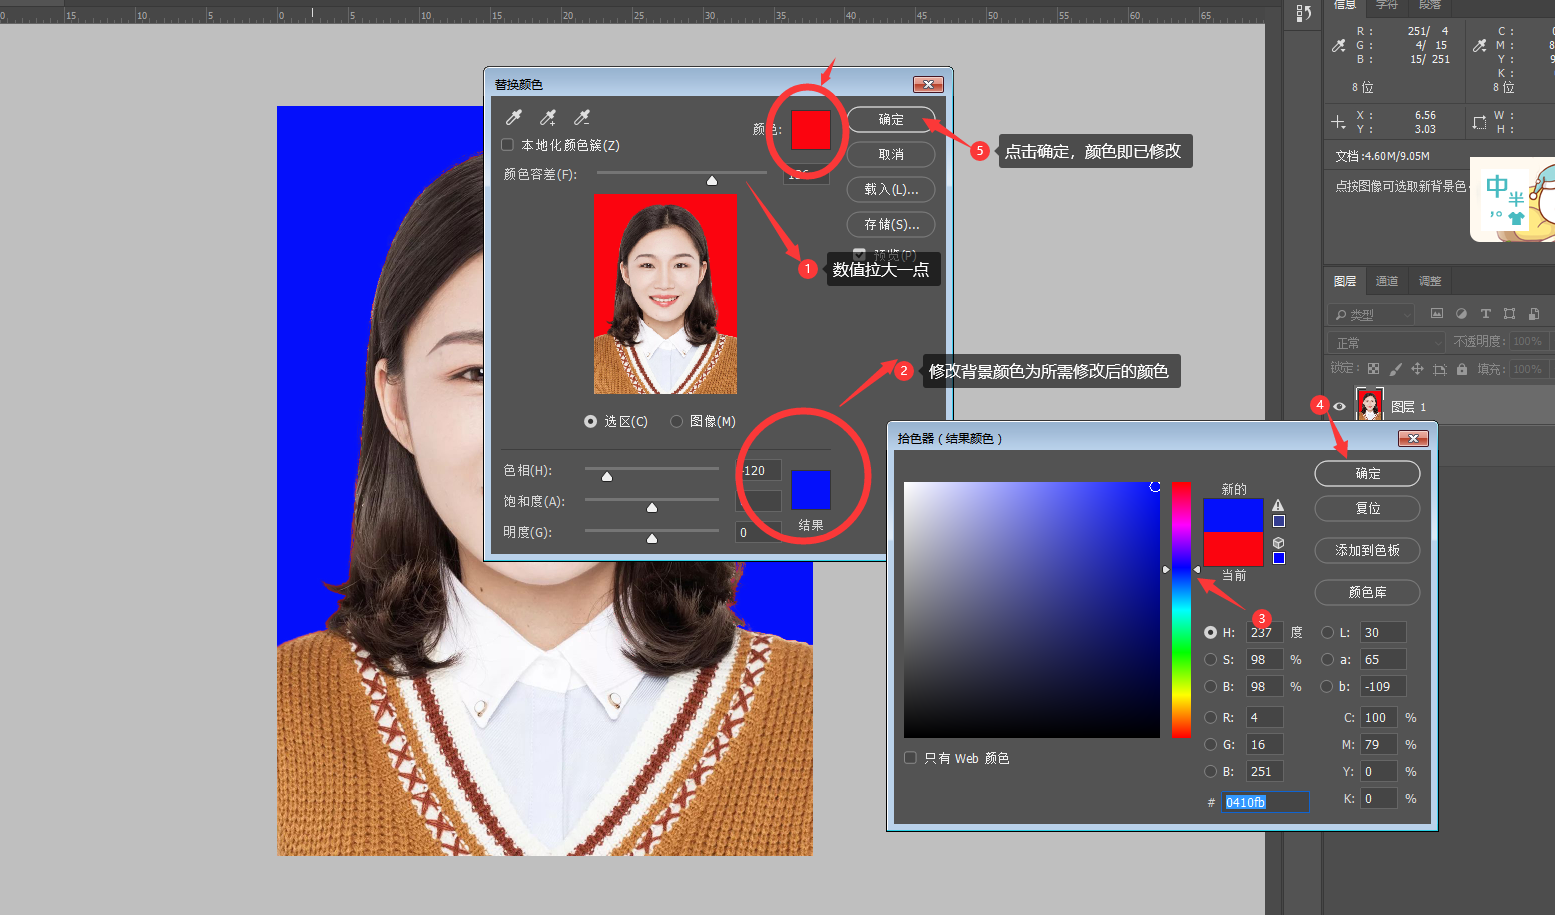Select the lowercase b Lab radio button
Screen dimensions: 1555x915
coord(1327,686)
